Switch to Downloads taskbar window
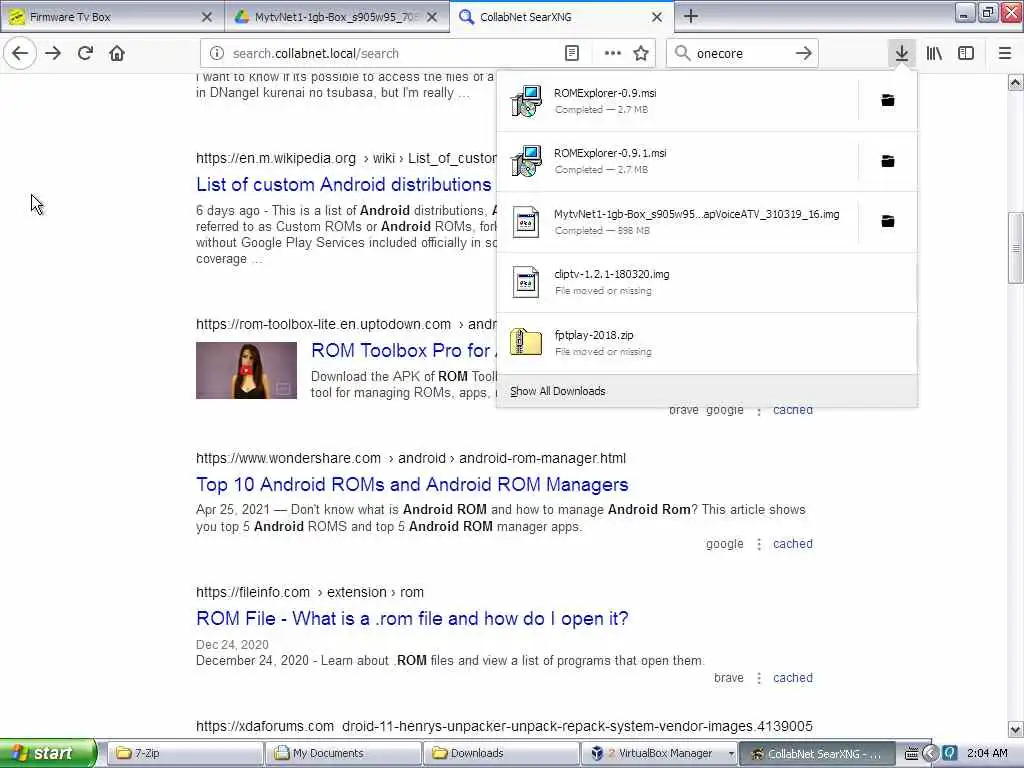 tap(501, 753)
